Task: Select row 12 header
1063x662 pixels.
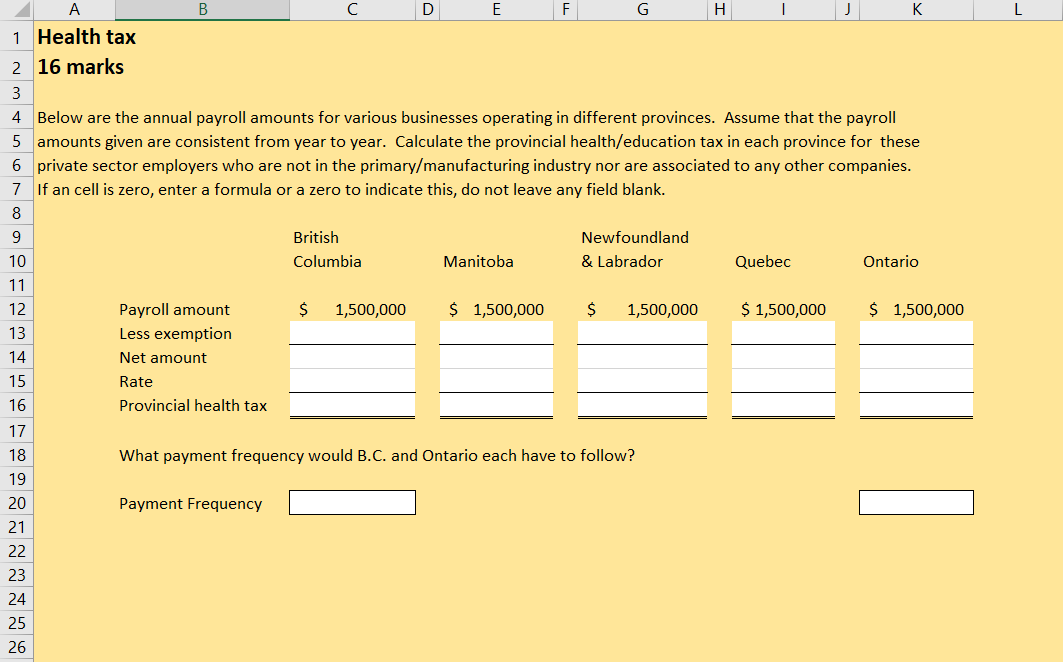Action: click(x=16, y=309)
